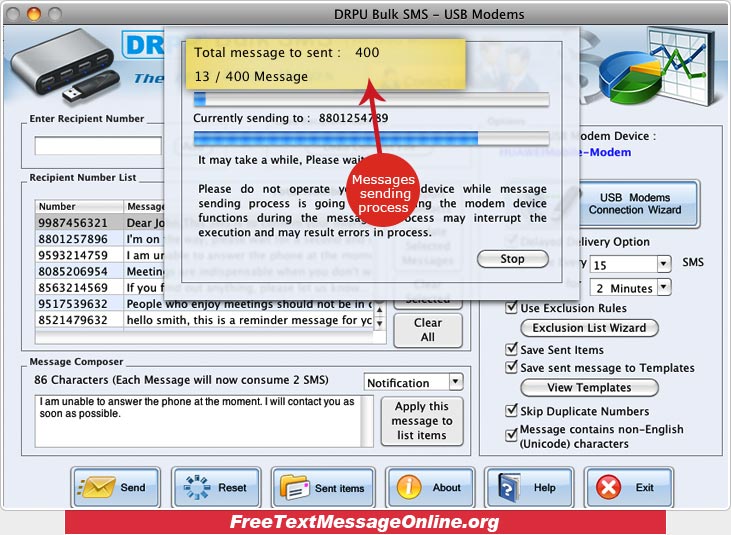Select row with number 8521479632
This screenshot has height=535, width=731.
[x=204, y=320]
